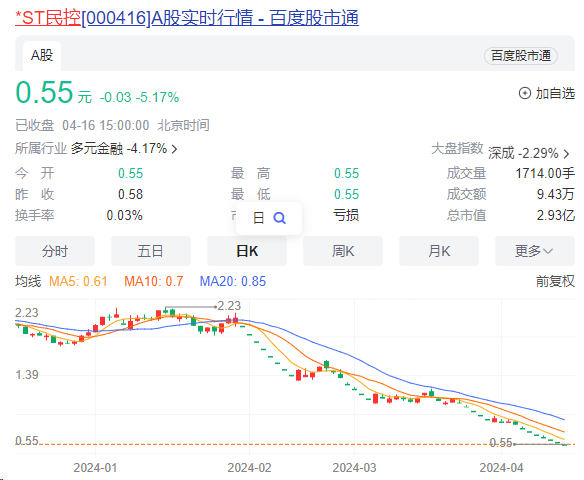
Task: Click the 2024-02 date axis label
Action: [x=249, y=468]
